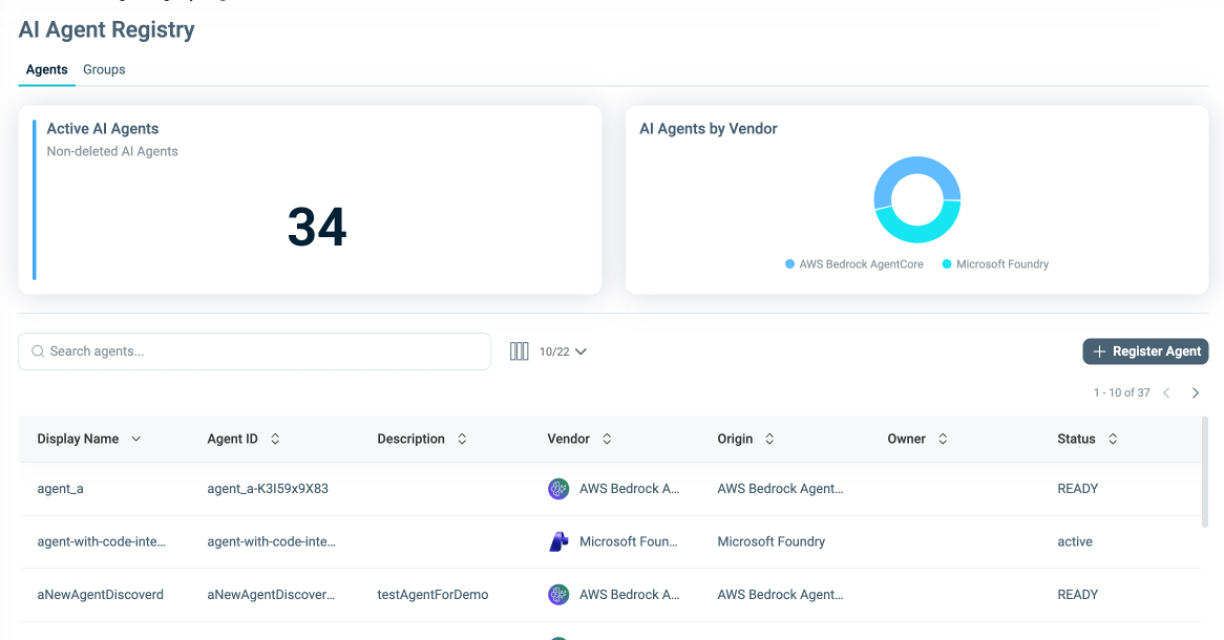Click the testAgentForDemo description cell
The width and height of the screenshot is (1224, 640).
tap(433, 595)
